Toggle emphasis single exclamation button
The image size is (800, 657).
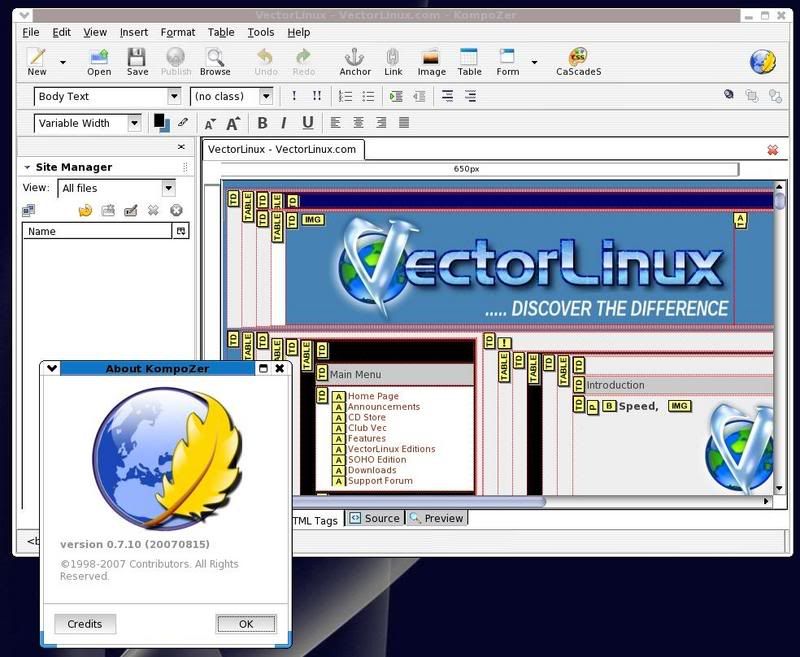[294, 96]
